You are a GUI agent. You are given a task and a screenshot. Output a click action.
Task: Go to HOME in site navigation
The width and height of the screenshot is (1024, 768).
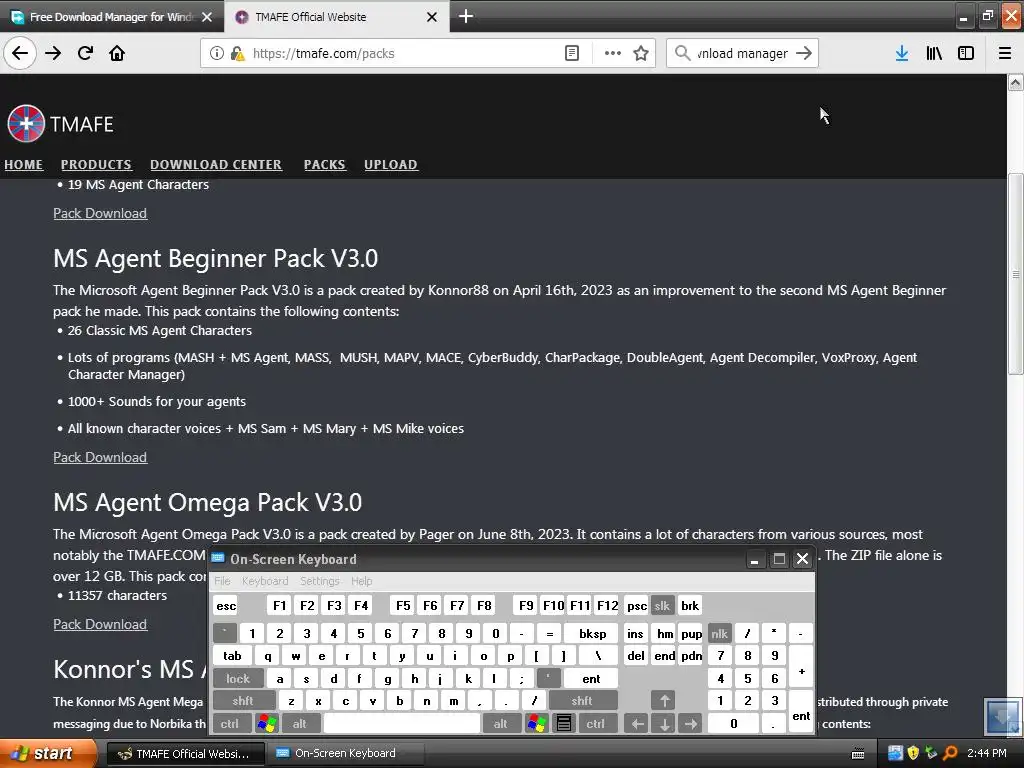(x=24, y=165)
